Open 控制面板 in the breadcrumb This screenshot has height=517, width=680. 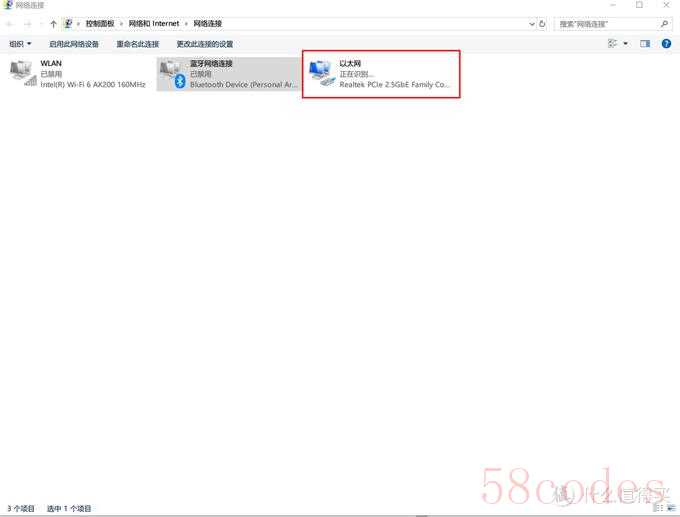click(x=99, y=23)
